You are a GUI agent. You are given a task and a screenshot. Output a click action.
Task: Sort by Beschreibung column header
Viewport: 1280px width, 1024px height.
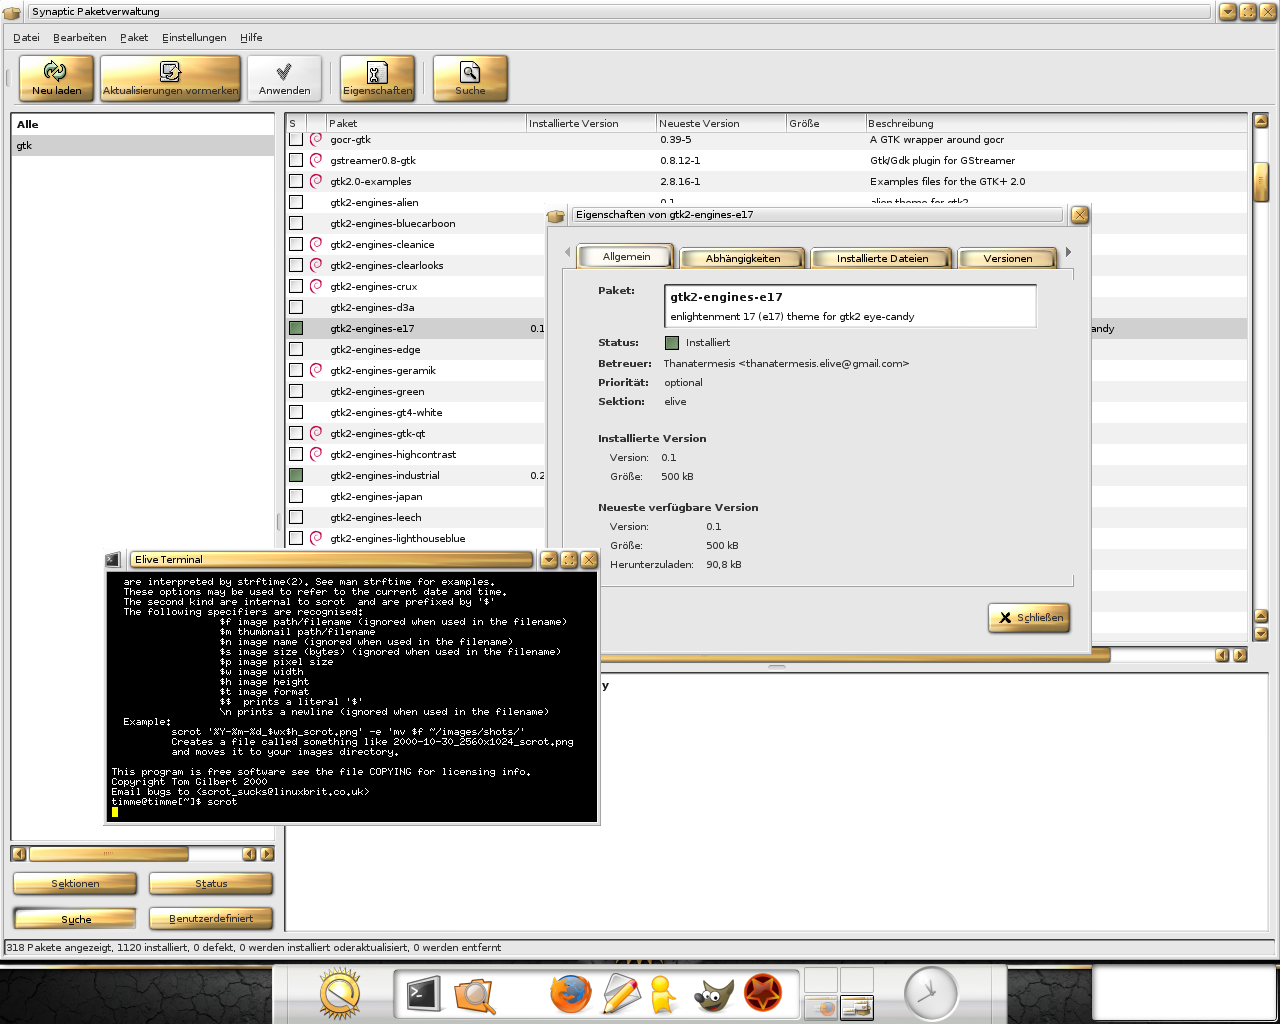pos(1056,123)
